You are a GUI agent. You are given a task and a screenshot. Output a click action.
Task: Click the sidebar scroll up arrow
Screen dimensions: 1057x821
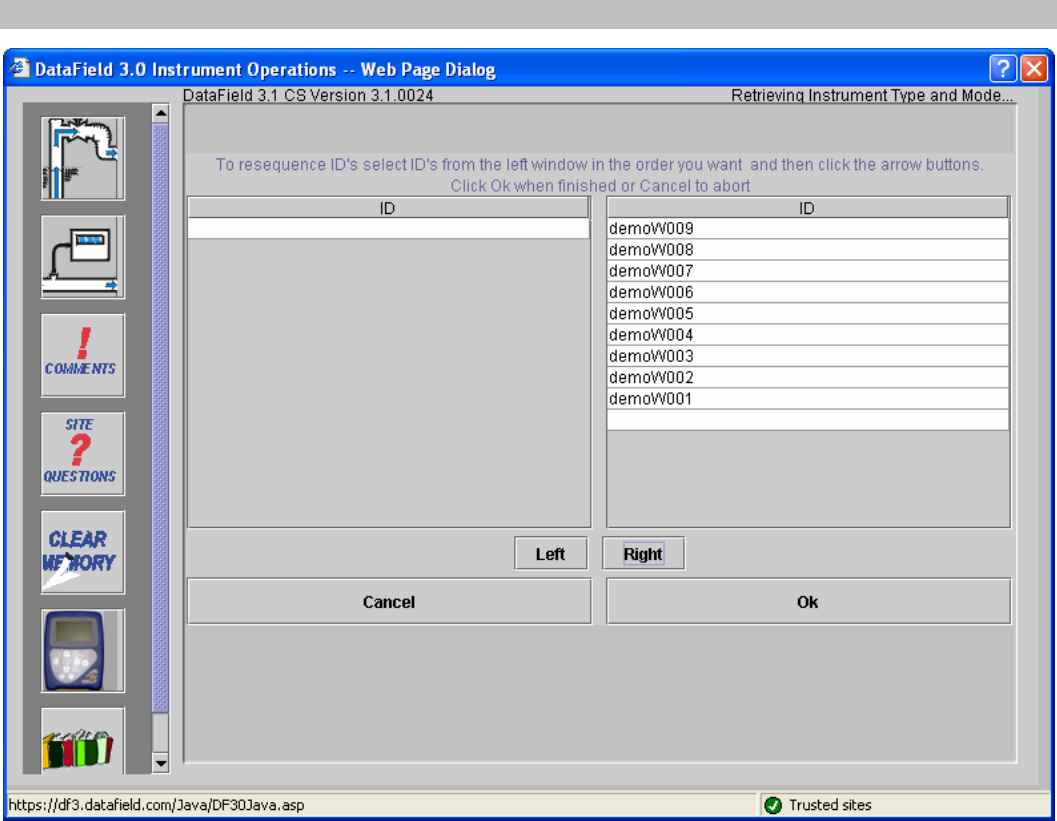[x=160, y=113]
